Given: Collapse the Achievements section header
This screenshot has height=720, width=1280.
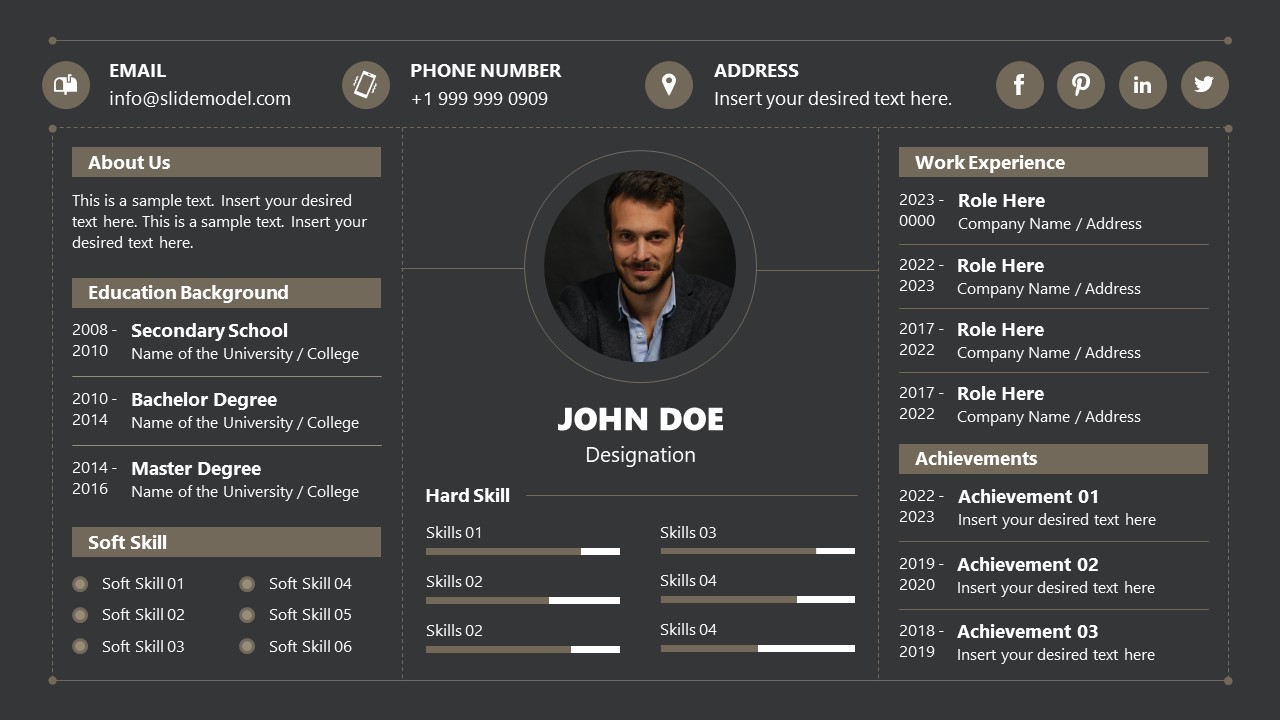Looking at the screenshot, I should 1053,459.
